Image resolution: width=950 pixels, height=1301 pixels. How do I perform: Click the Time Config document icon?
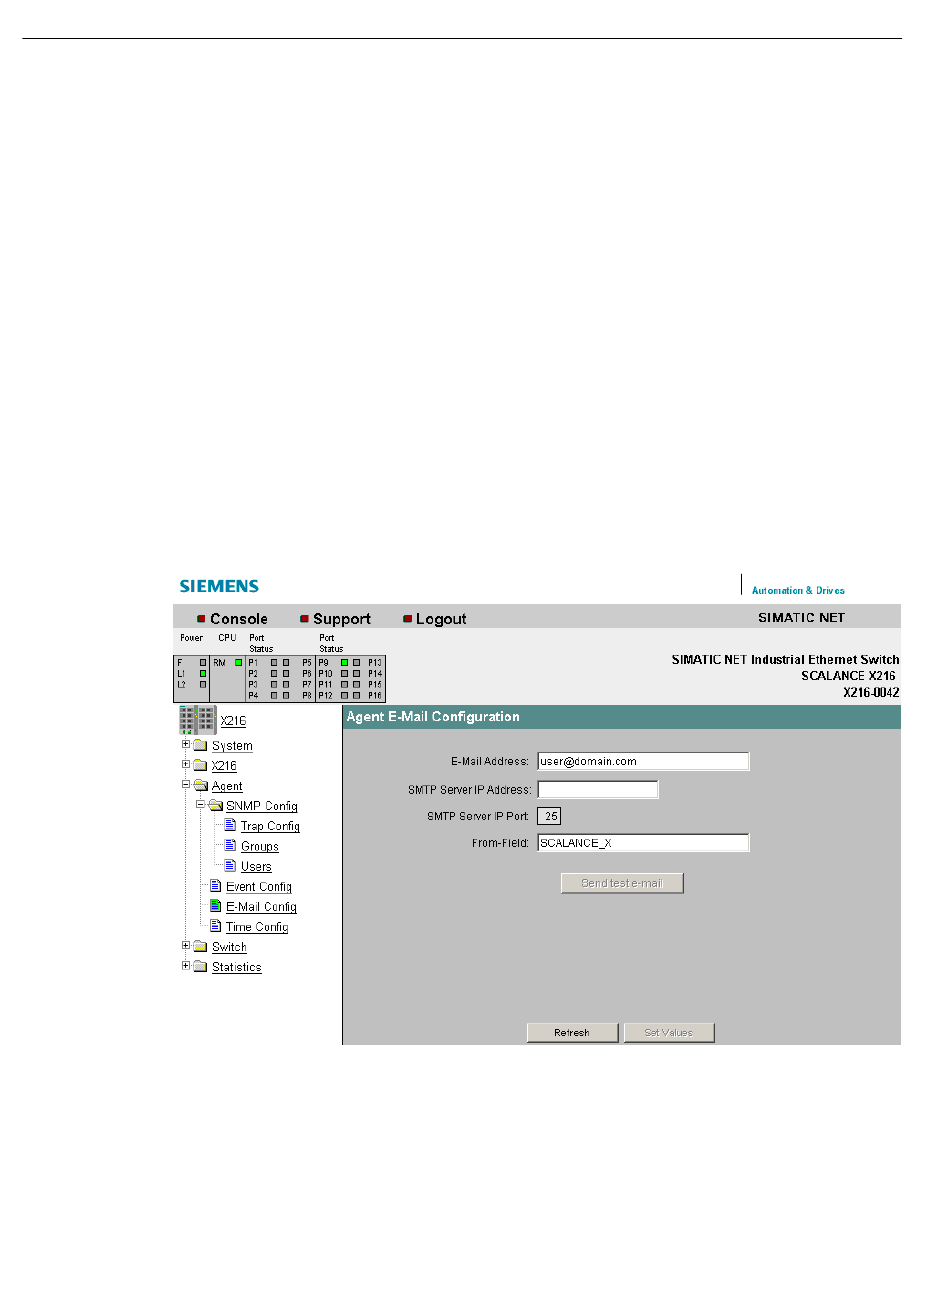click(215, 926)
